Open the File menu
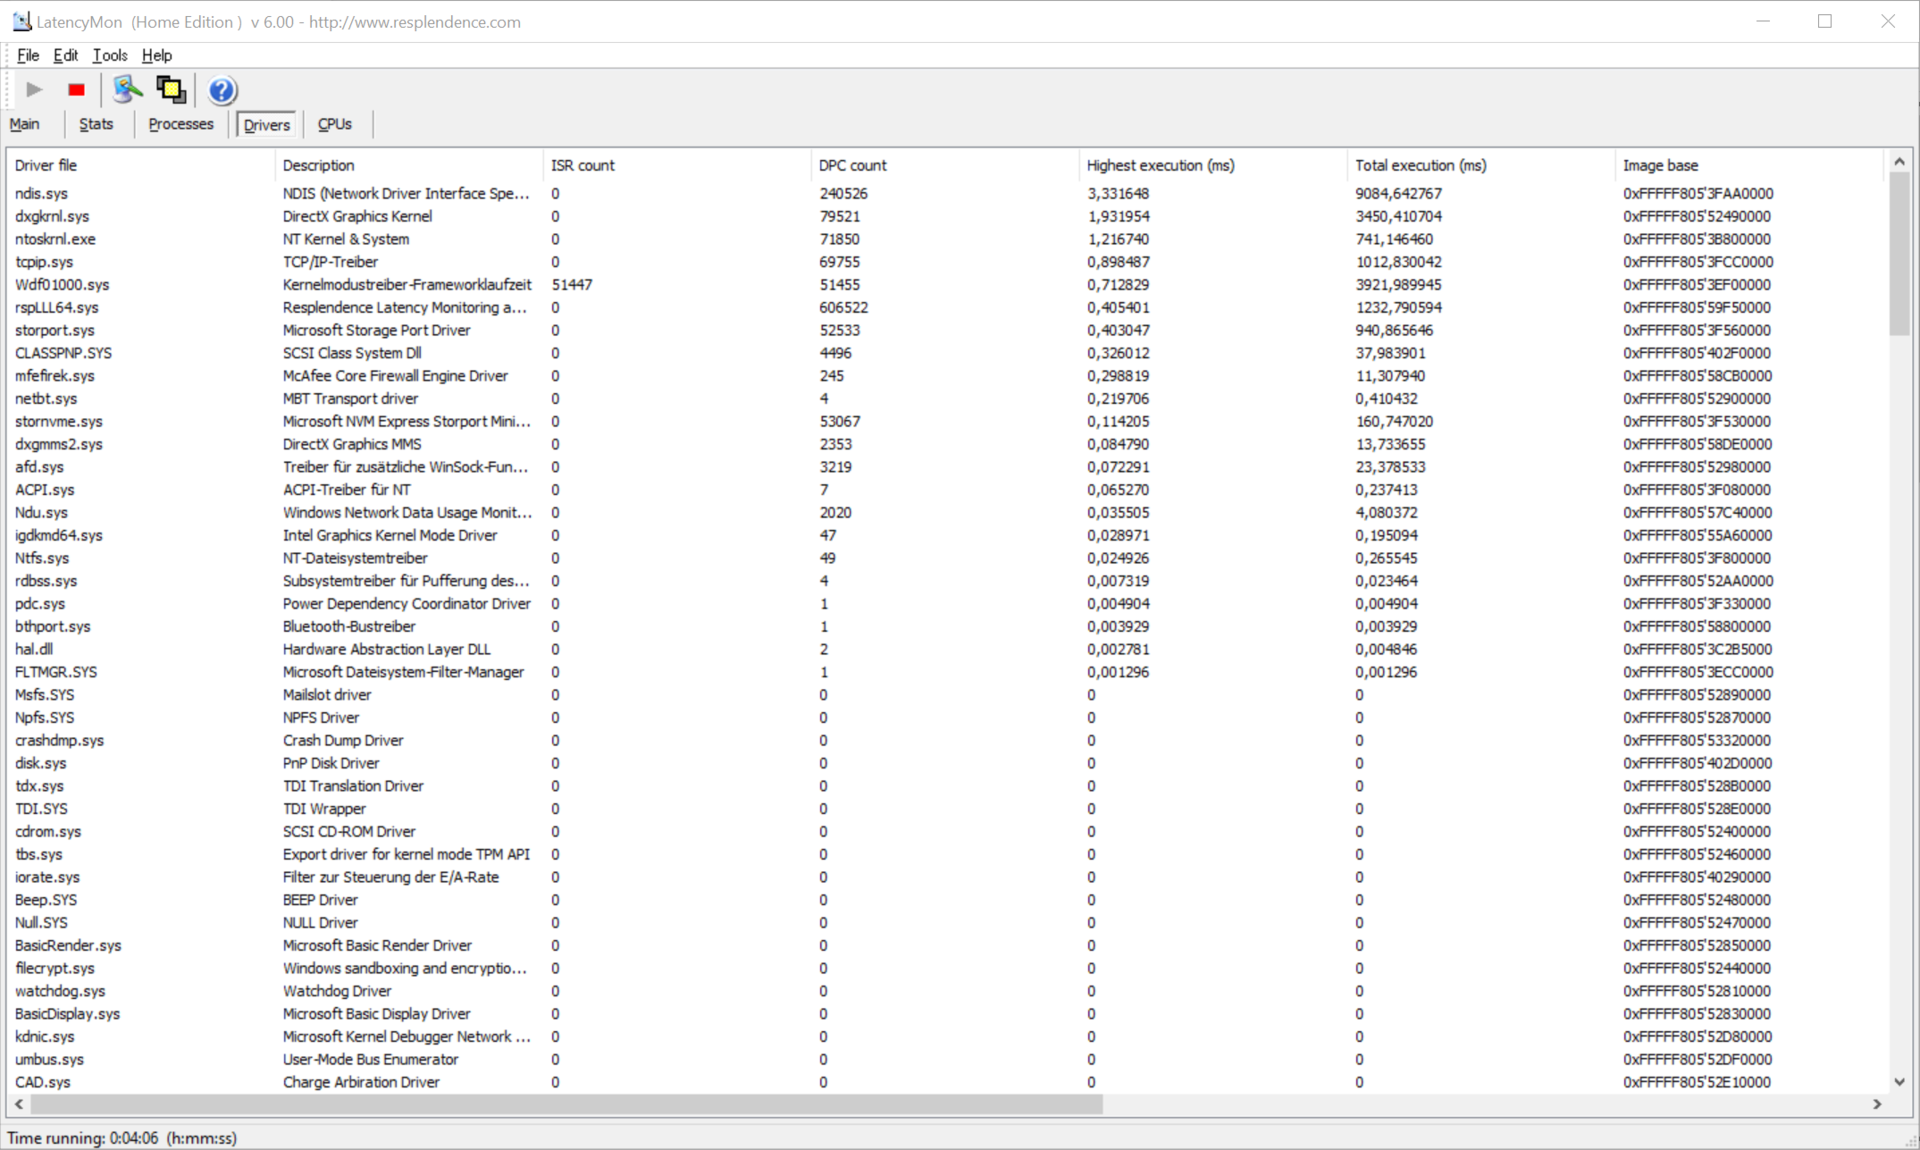This screenshot has height=1150, width=1920. 28,55
